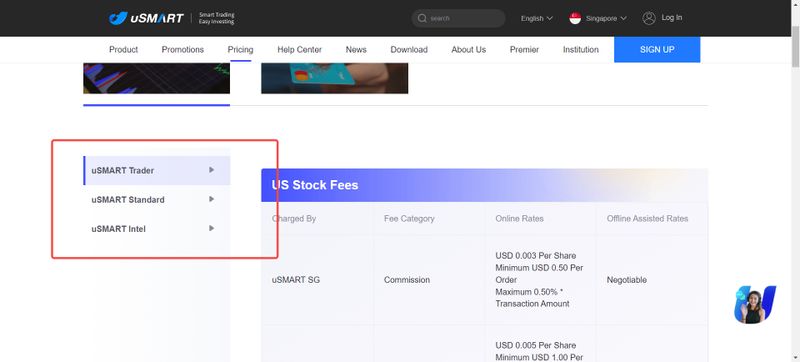The height and width of the screenshot is (362, 800).
Task: Click the uSMART logo
Action: point(146,18)
